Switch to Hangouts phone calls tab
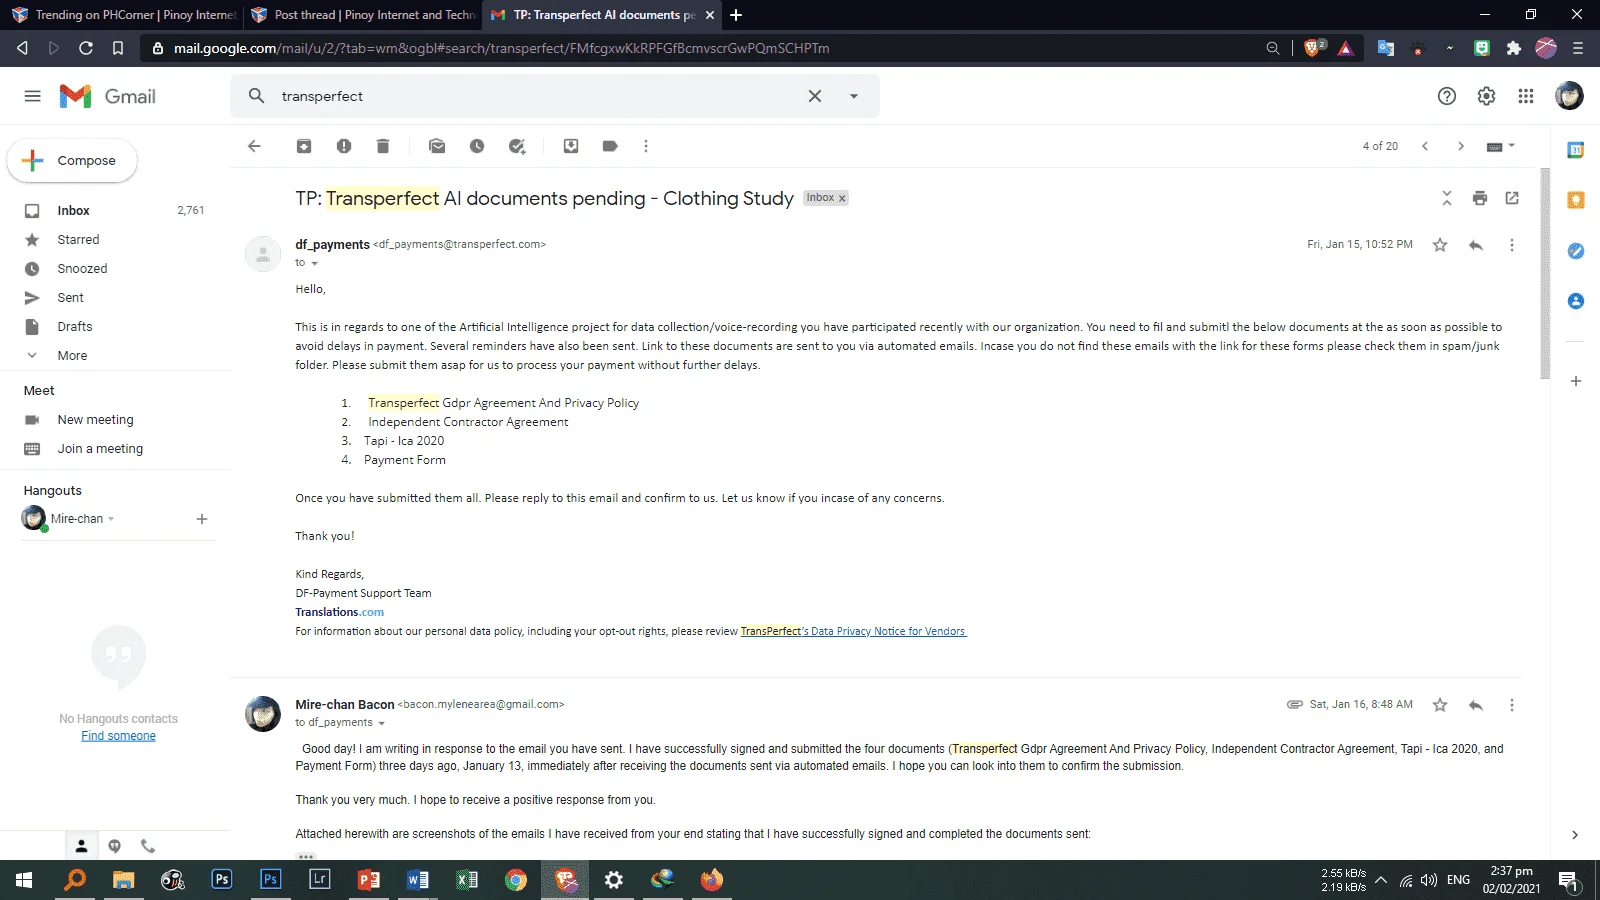Viewport: 1600px width, 900px height. coord(148,846)
